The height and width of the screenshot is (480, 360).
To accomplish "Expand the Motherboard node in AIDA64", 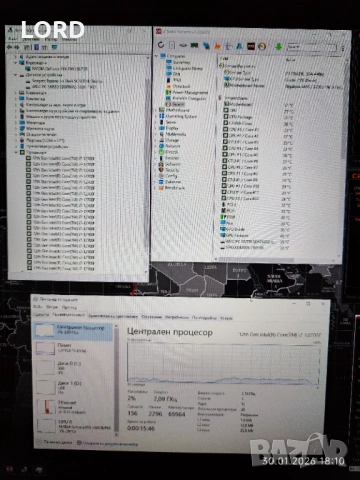I will click(156, 110).
